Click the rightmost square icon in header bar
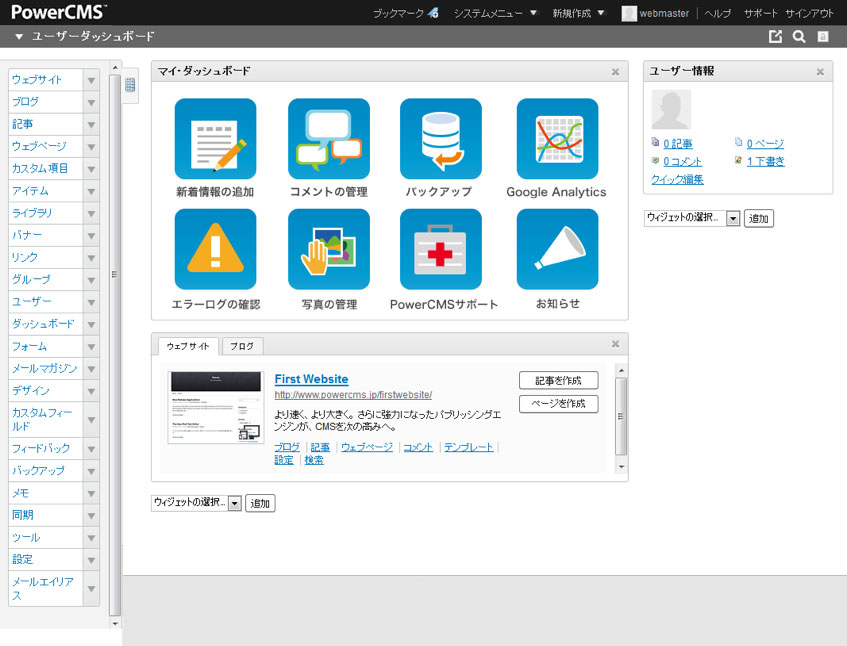This screenshot has height=646, width=847. click(823, 36)
